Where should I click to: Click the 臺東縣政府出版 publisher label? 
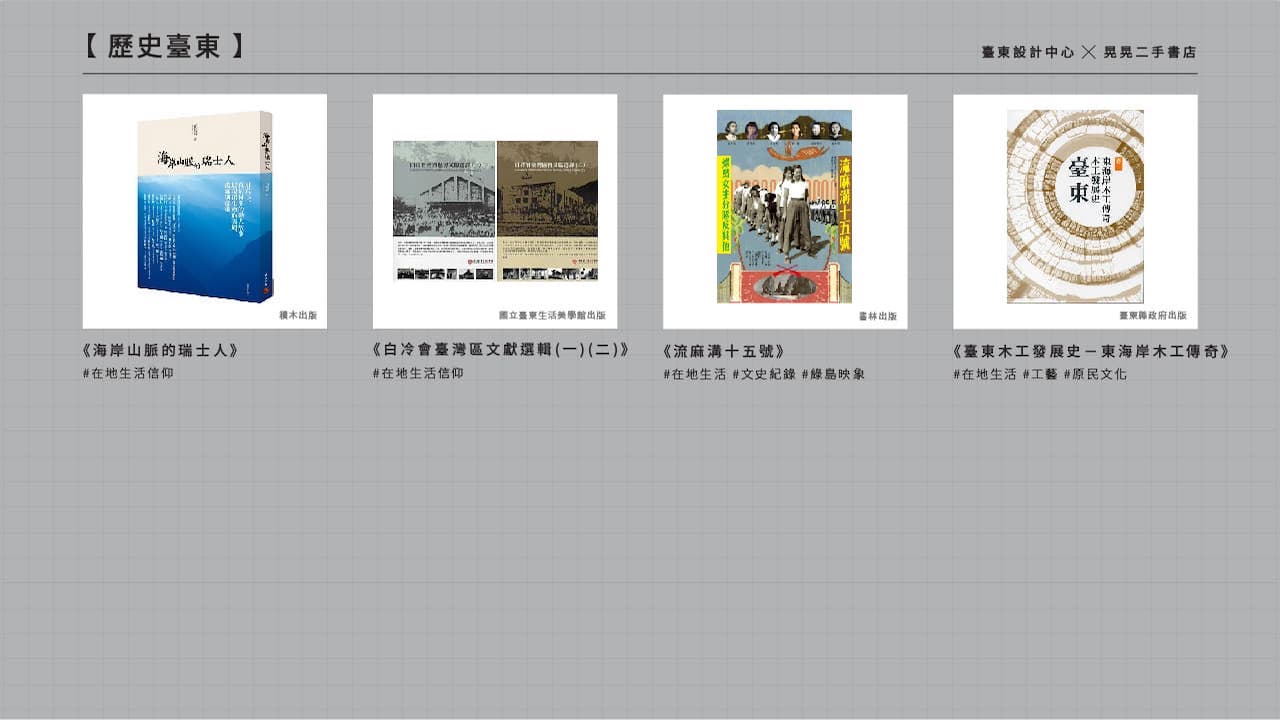(1153, 315)
